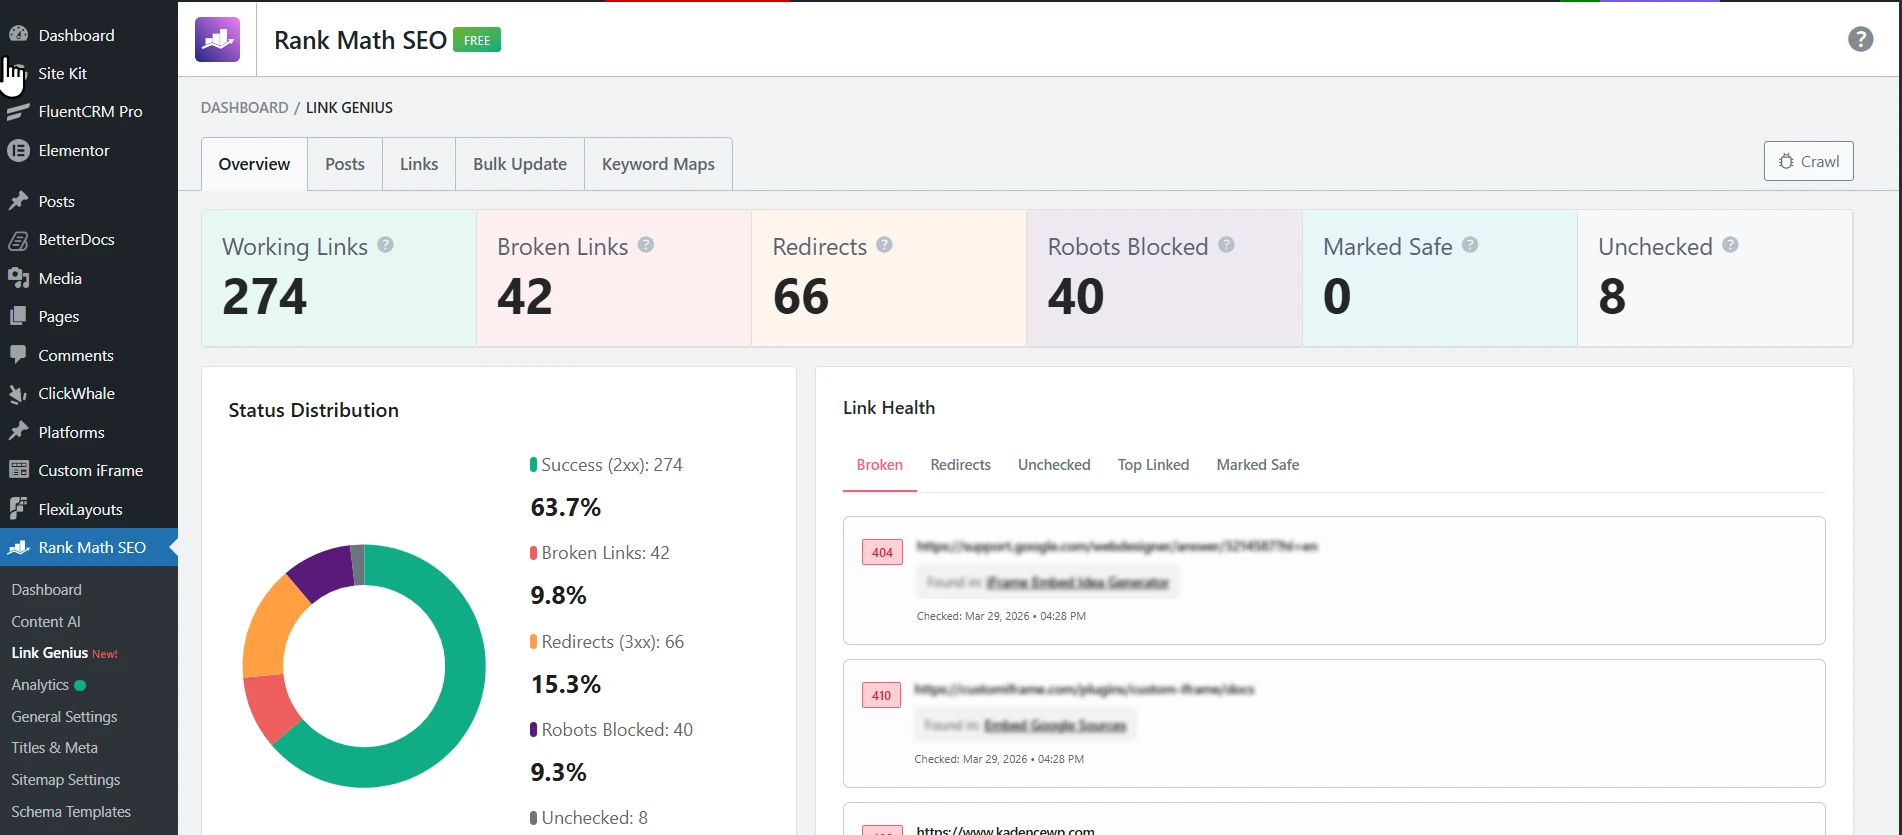Click 'Unchecked: 8' legend text
Viewport: 1902px width, 835px height.
point(595,818)
